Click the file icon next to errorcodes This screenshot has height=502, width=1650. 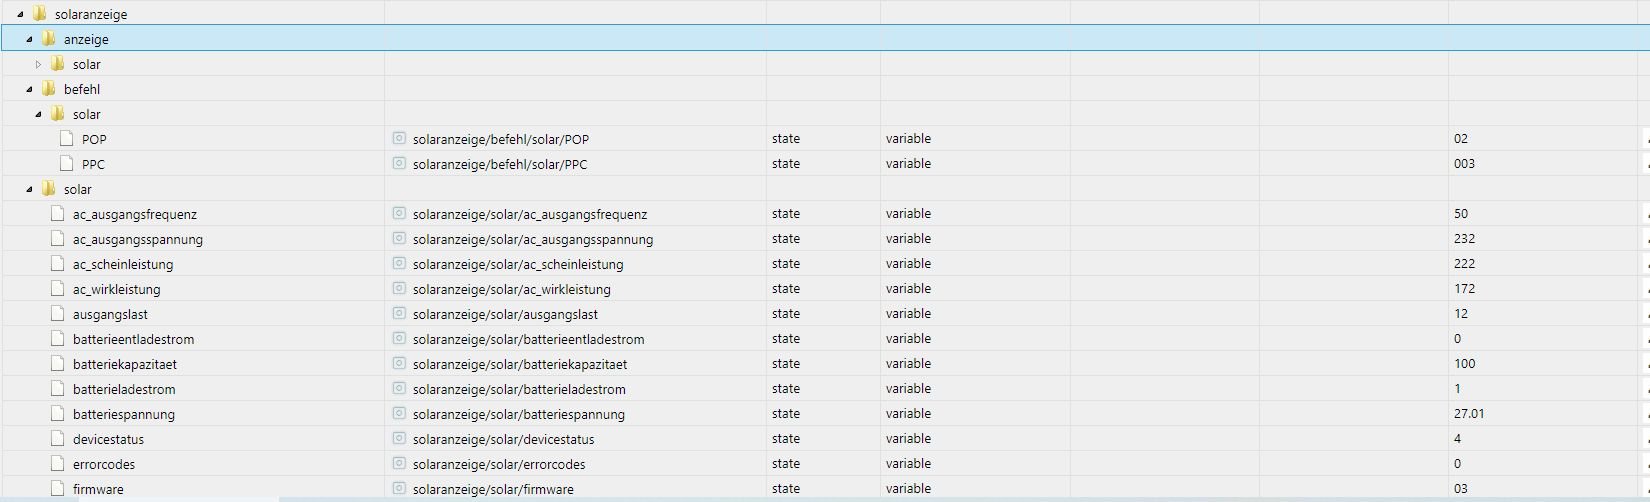pos(59,464)
